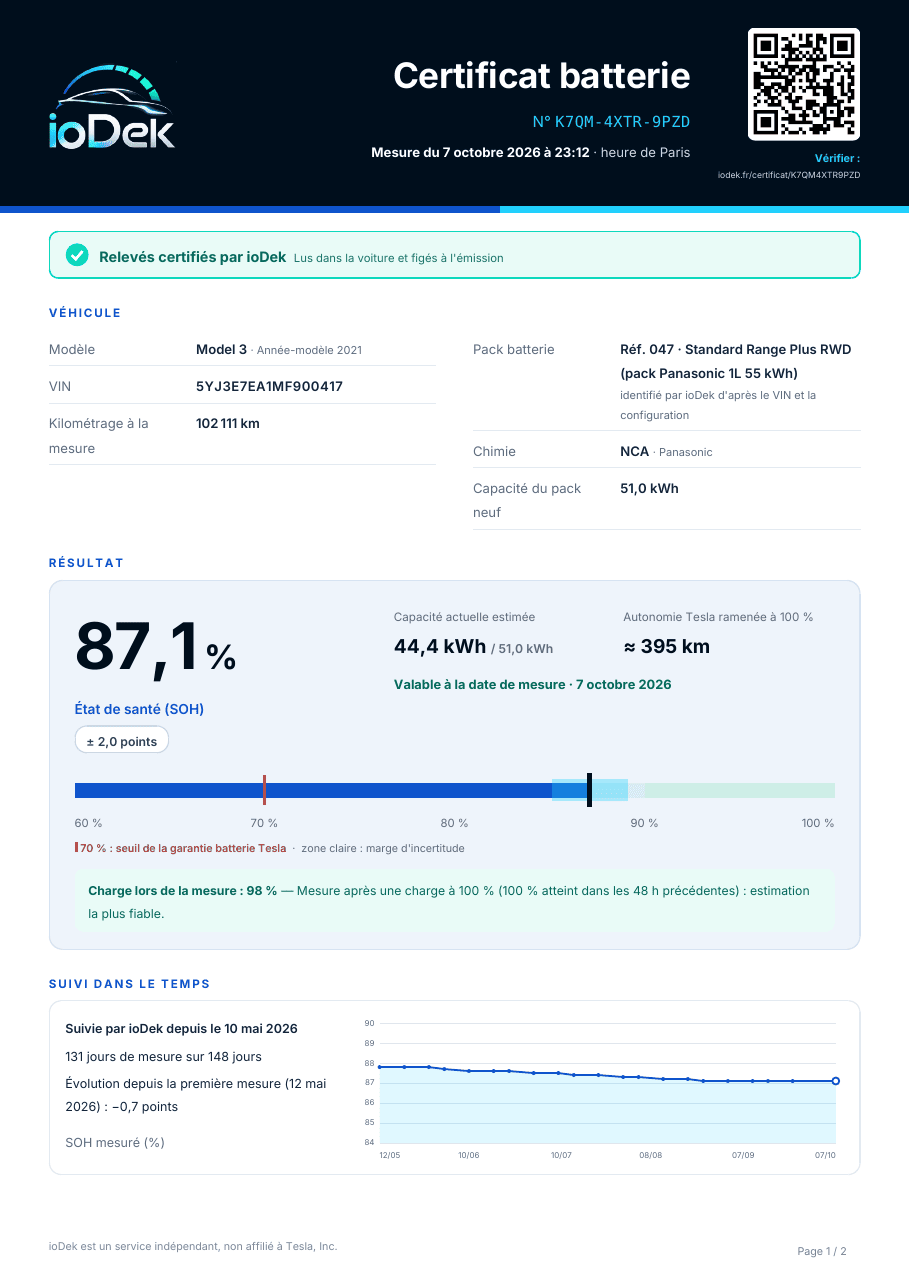Click the green certified checkmark icon

[x=77, y=256]
